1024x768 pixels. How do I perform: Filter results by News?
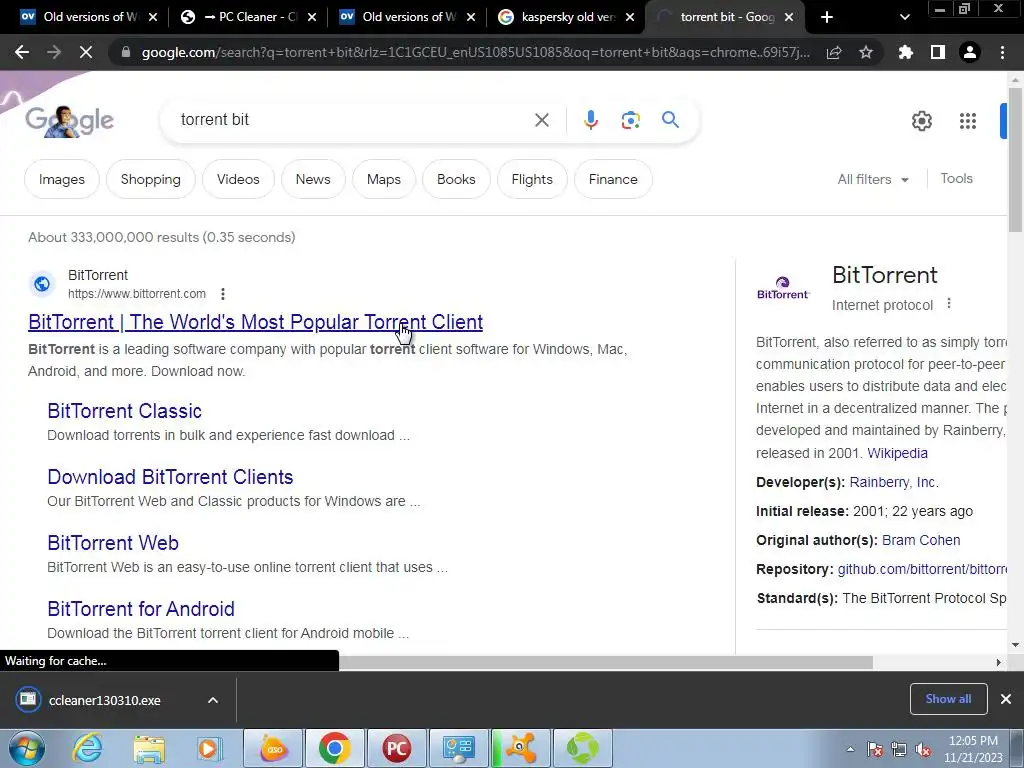(x=313, y=179)
